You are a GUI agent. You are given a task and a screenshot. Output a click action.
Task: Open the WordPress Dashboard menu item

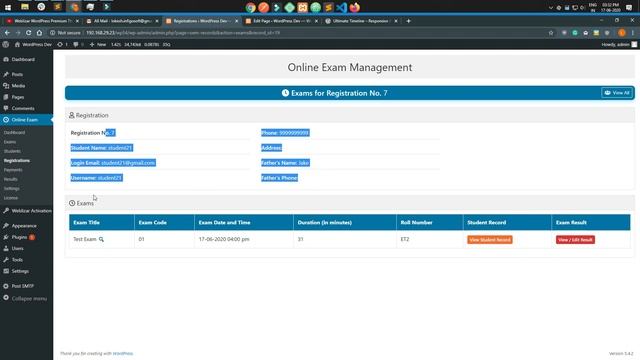[23, 60]
